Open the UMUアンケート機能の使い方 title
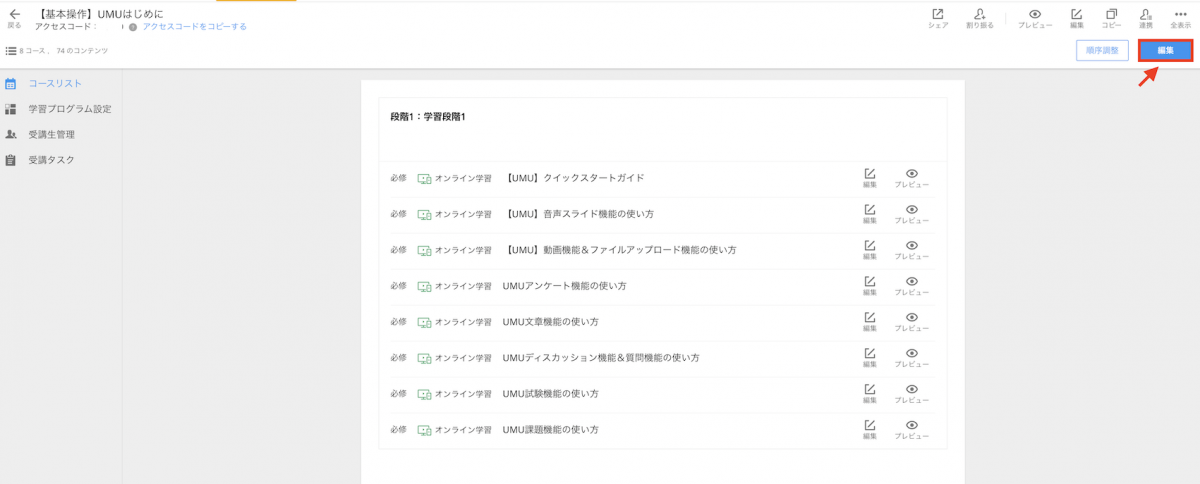1200x484 pixels. [x=564, y=286]
